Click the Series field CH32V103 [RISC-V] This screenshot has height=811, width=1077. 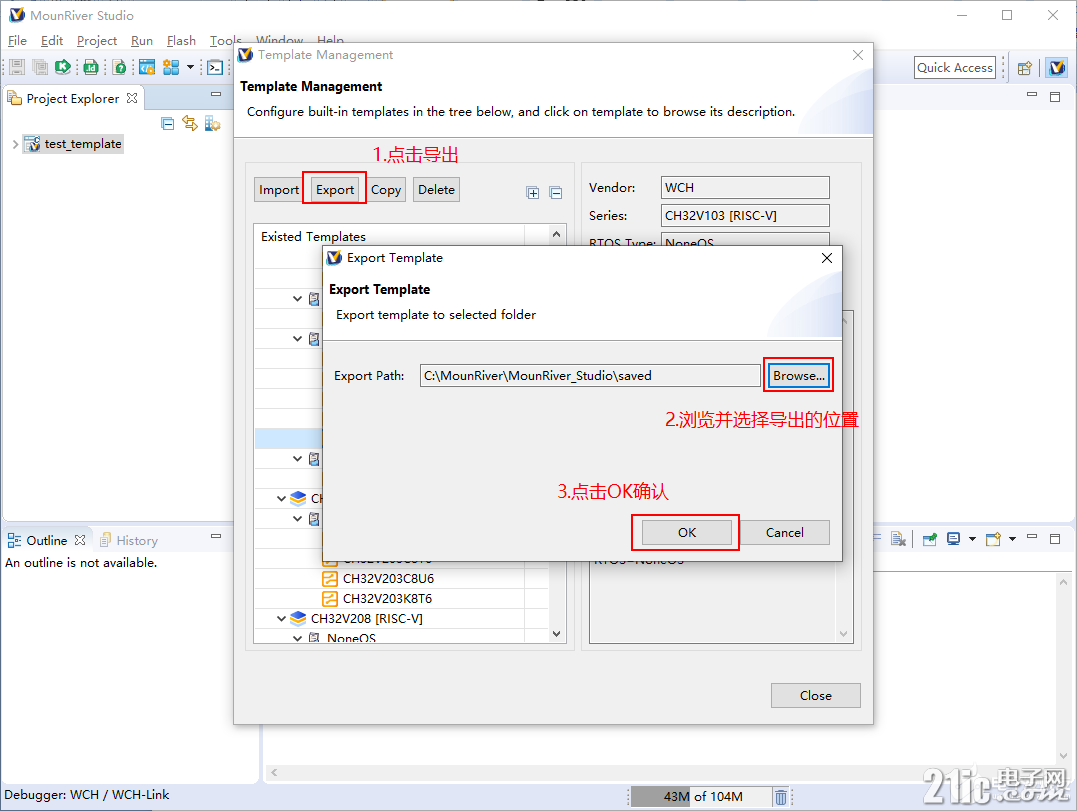745,216
